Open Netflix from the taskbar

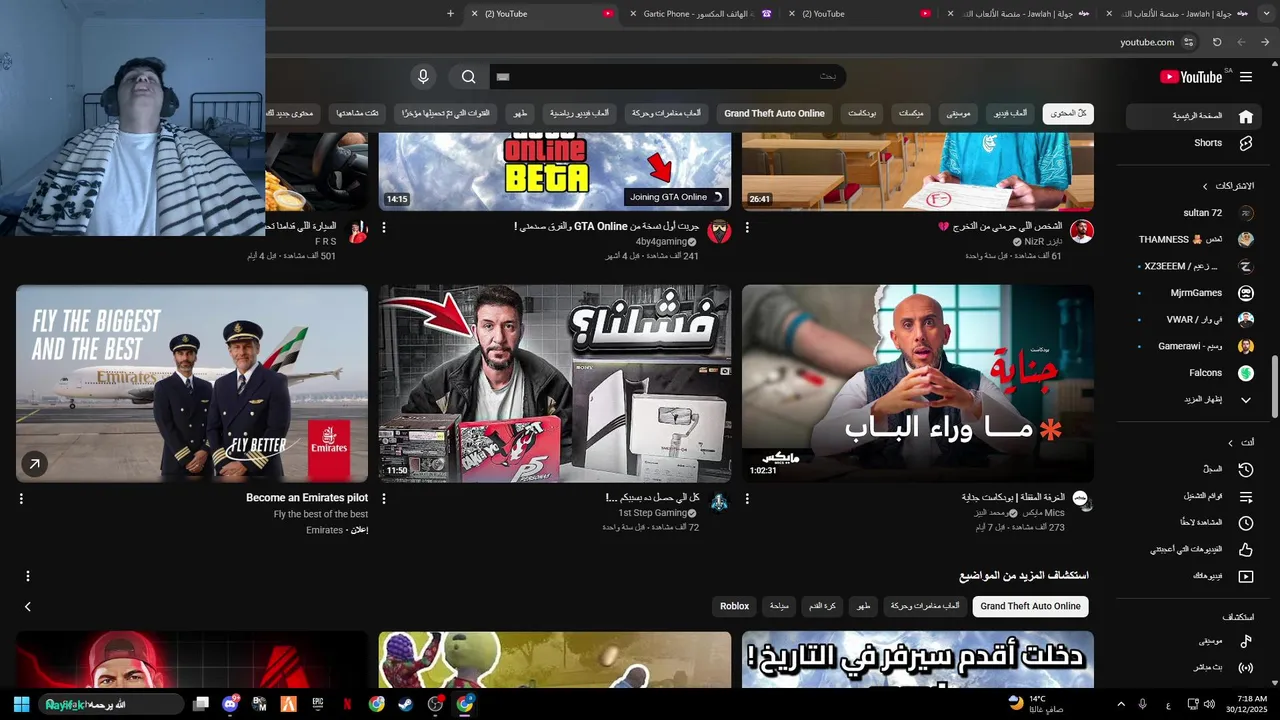click(x=347, y=704)
